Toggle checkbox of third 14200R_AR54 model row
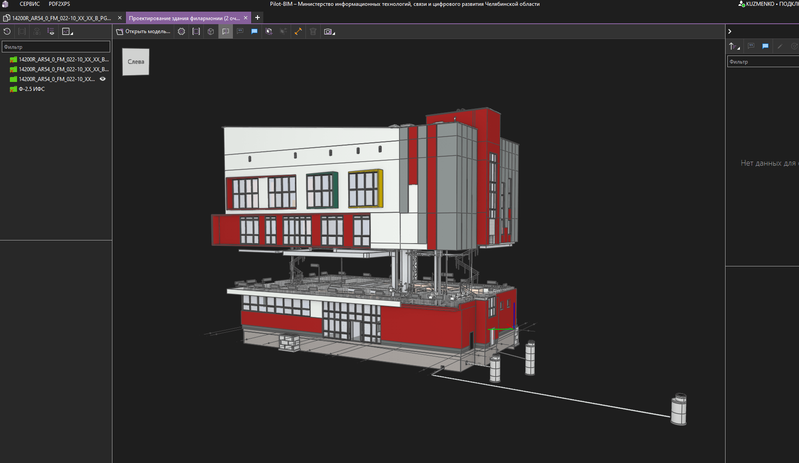799x463 pixels. (13, 79)
